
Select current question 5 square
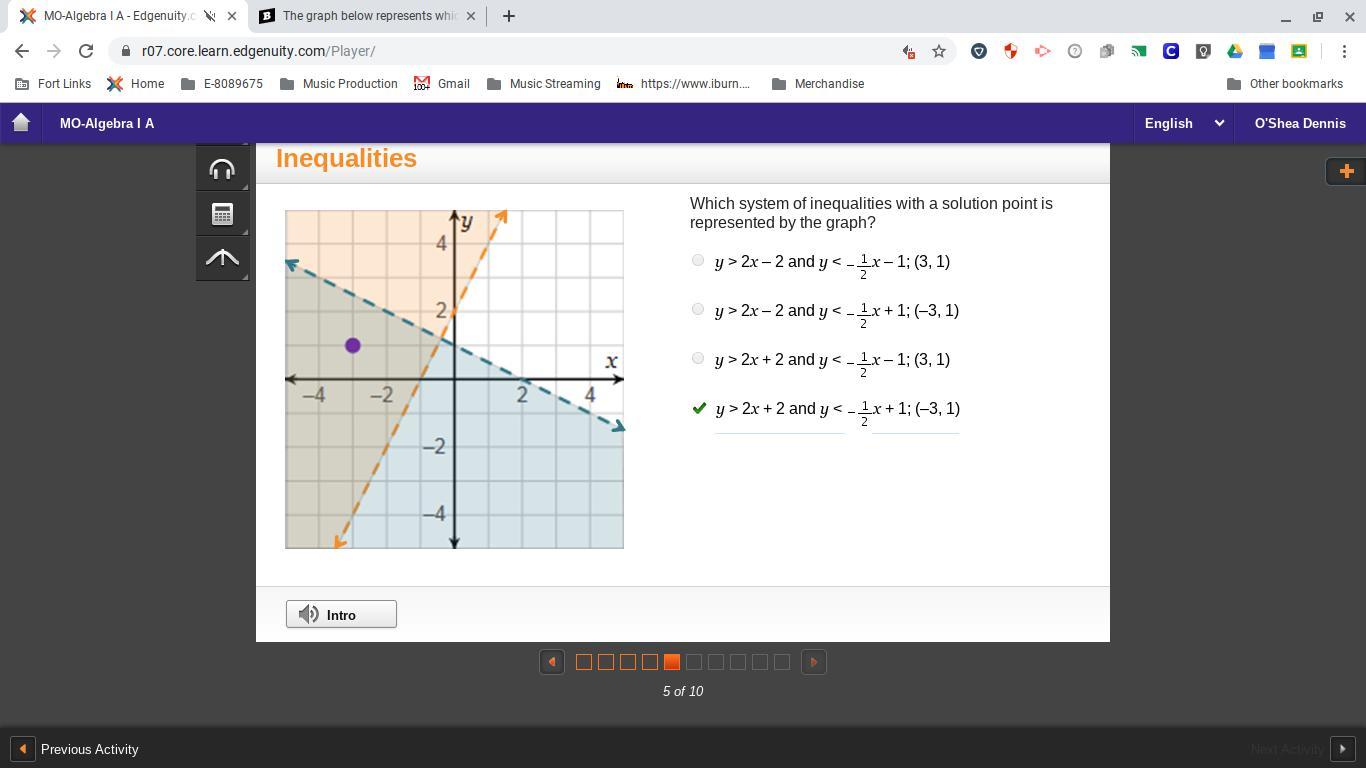(x=672, y=662)
